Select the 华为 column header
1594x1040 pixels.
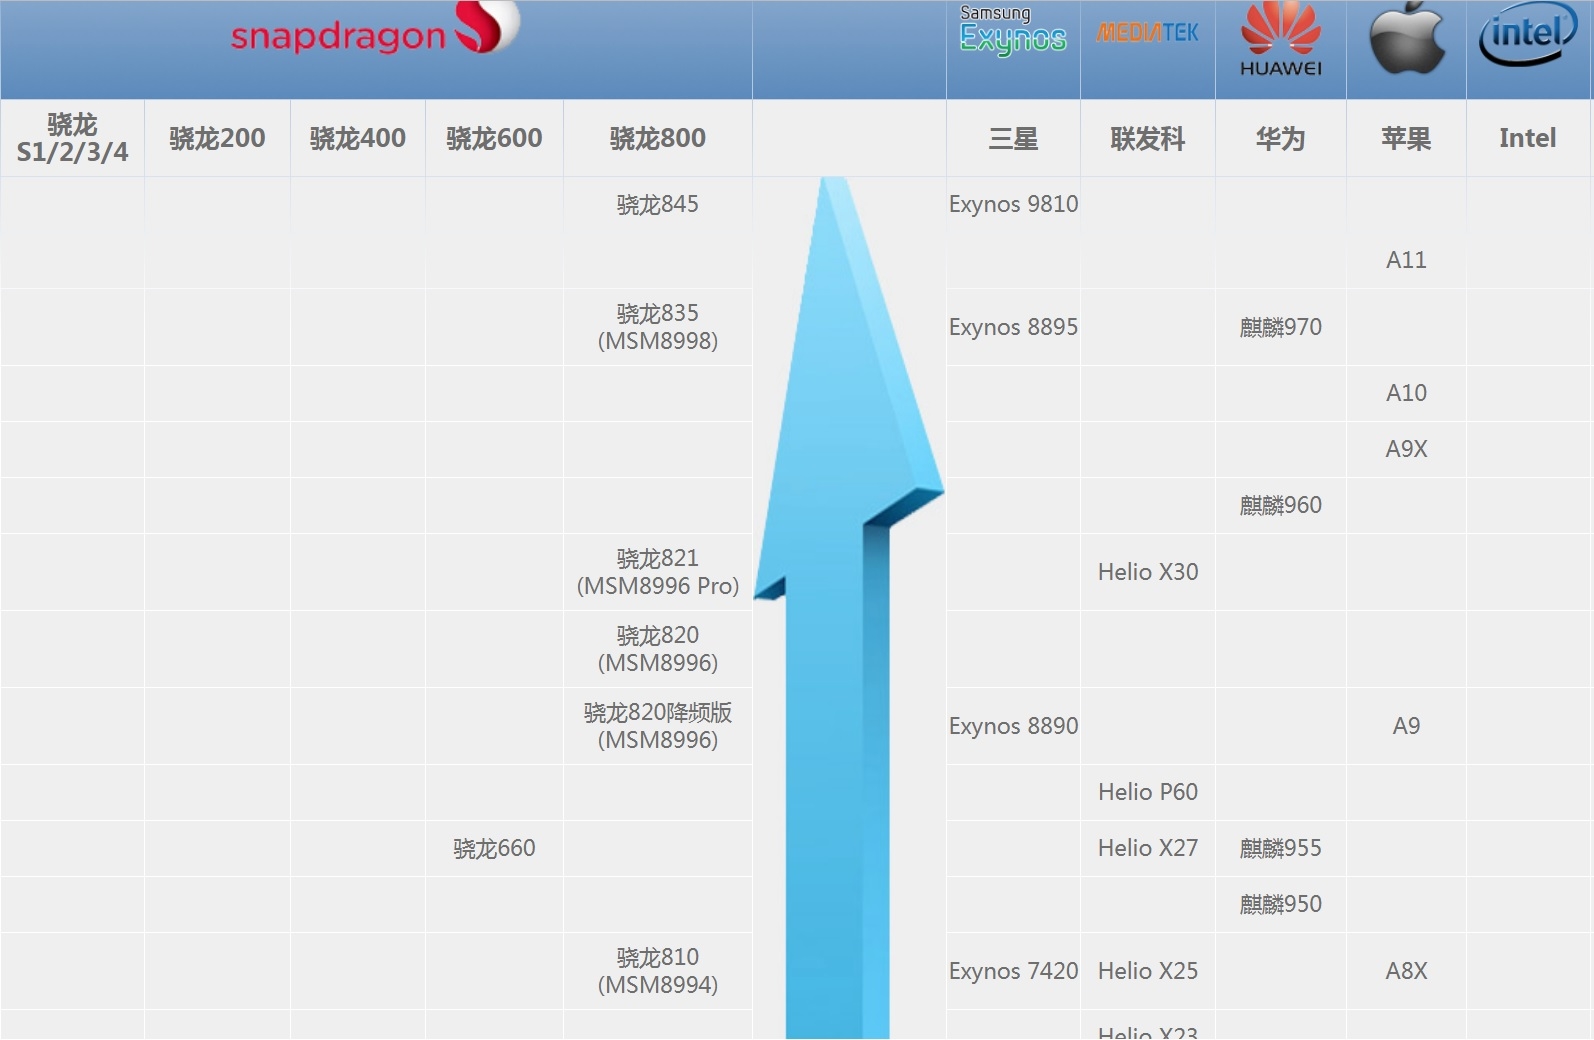(1281, 138)
